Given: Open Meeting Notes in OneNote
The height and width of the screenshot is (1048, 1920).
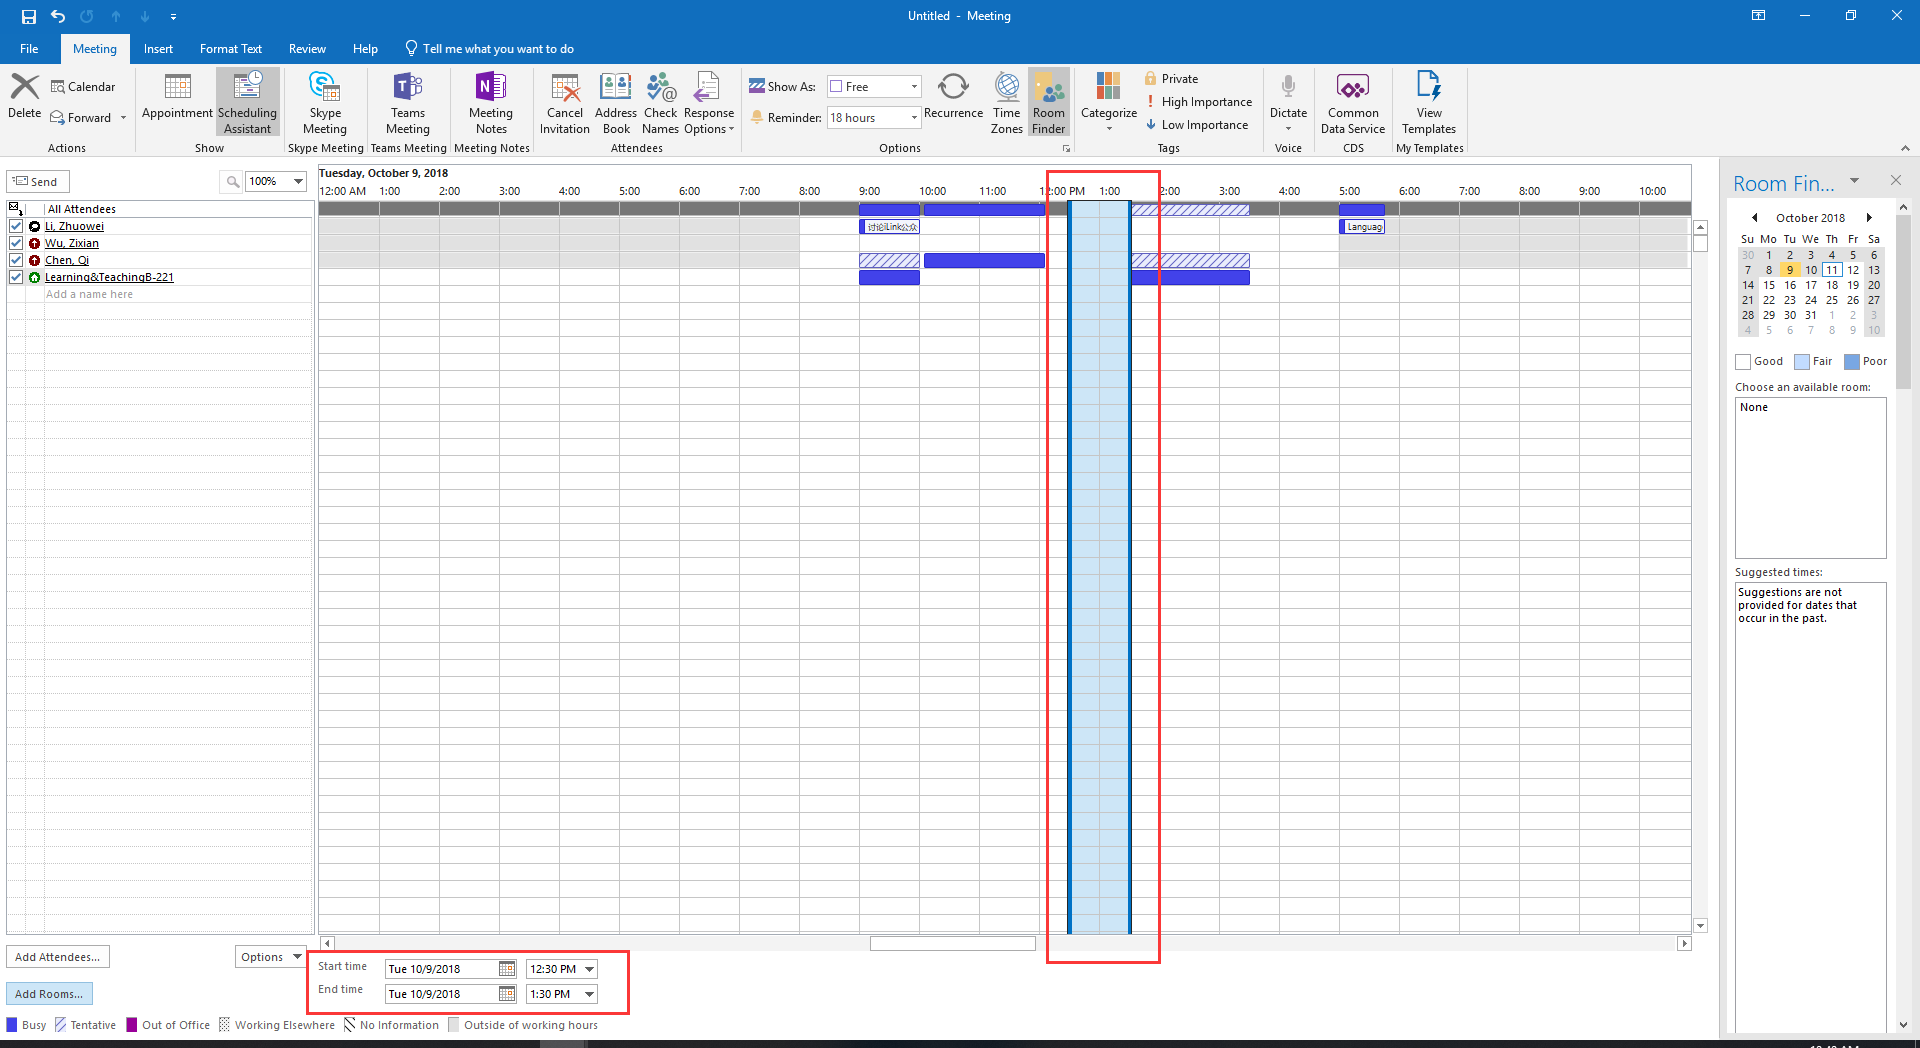Looking at the screenshot, I should 490,102.
